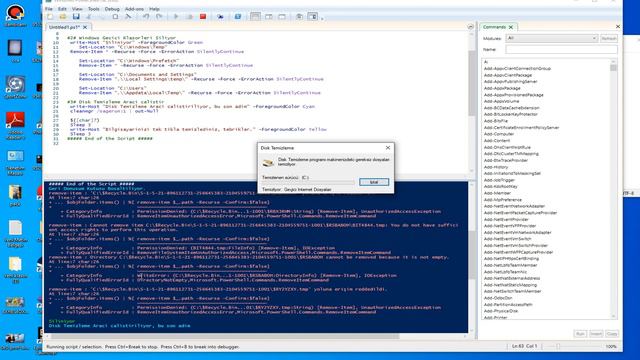This screenshot has height=360, width=640.
Task: Select Add-BitLockerKeyProtector command
Action: [511, 114]
